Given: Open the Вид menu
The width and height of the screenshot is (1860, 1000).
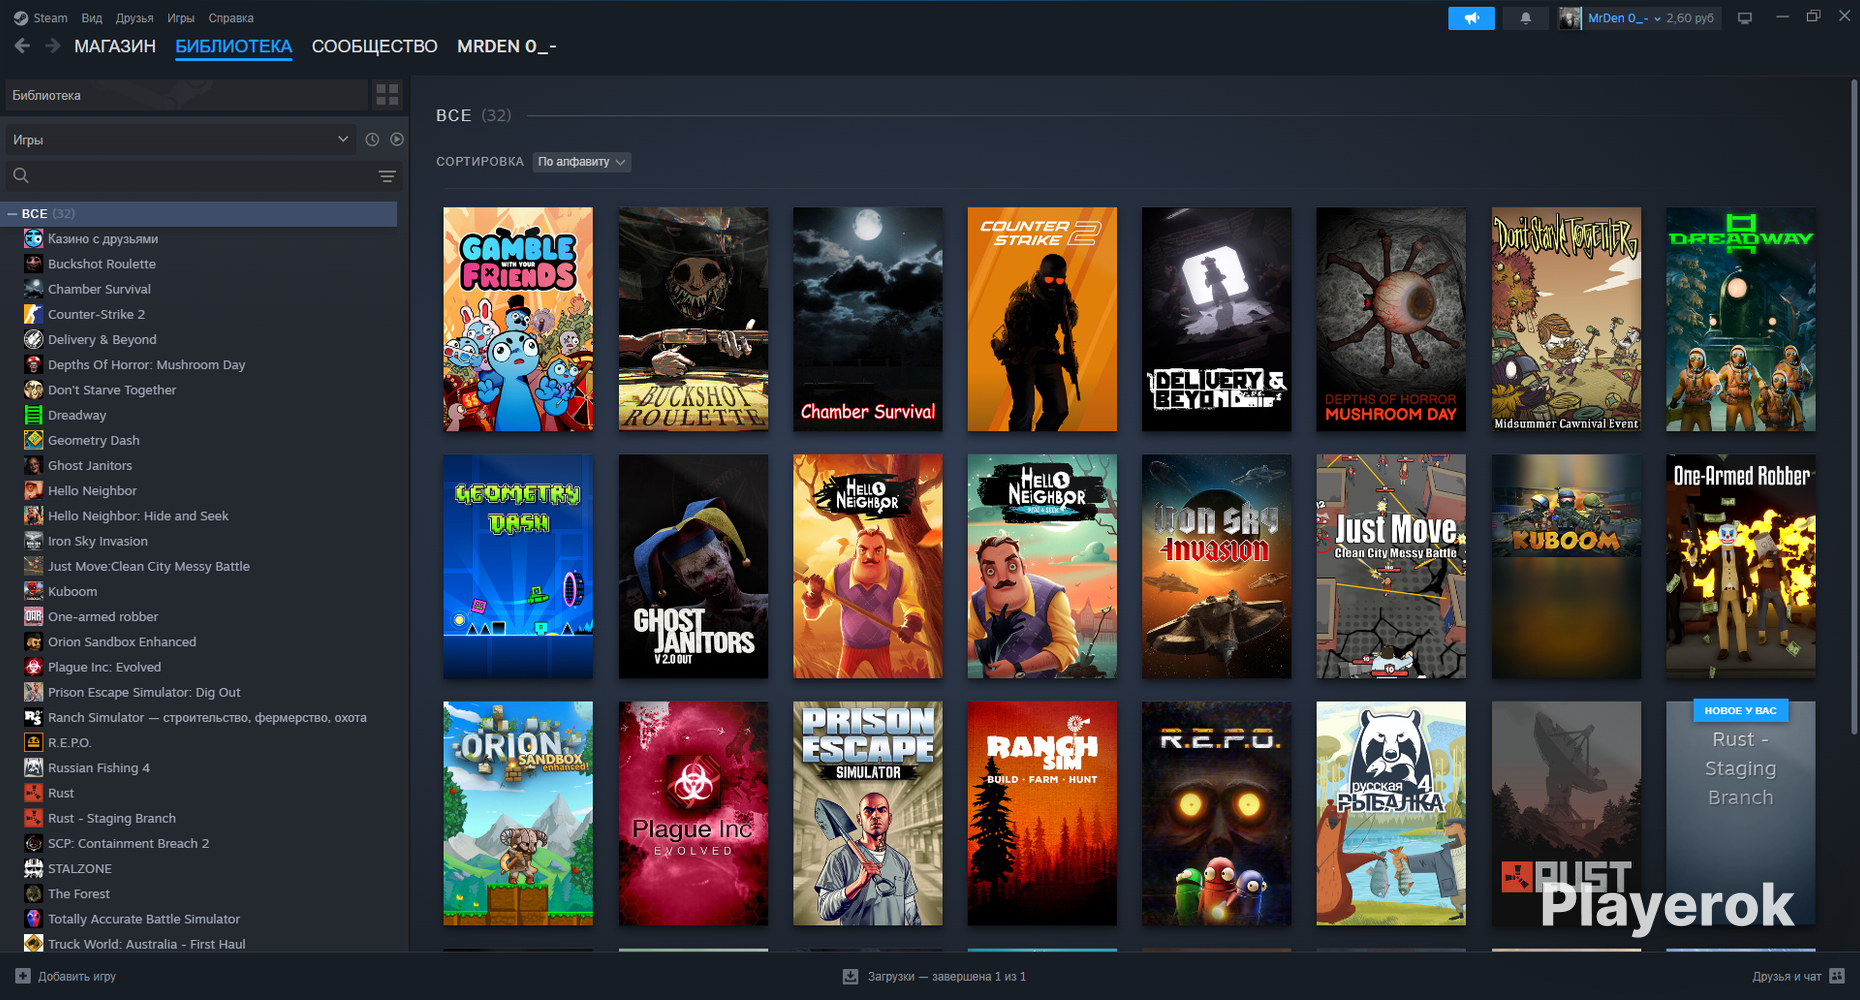Looking at the screenshot, I should point(92,18).
